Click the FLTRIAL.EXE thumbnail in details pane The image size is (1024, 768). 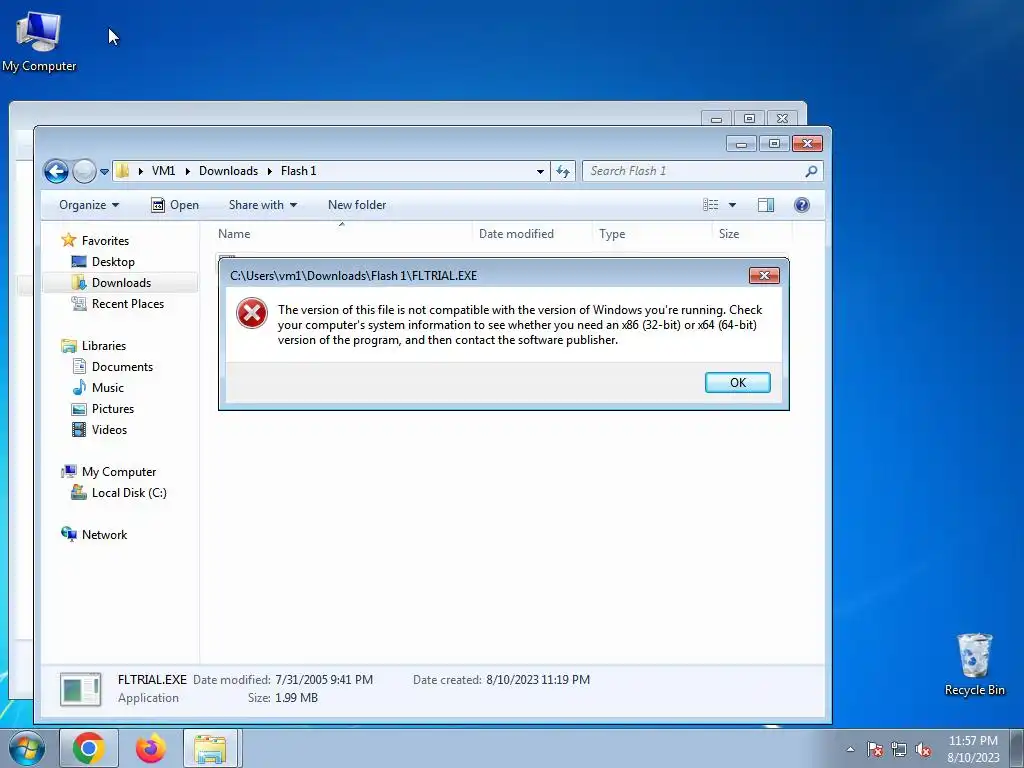[x=80, y=690]
